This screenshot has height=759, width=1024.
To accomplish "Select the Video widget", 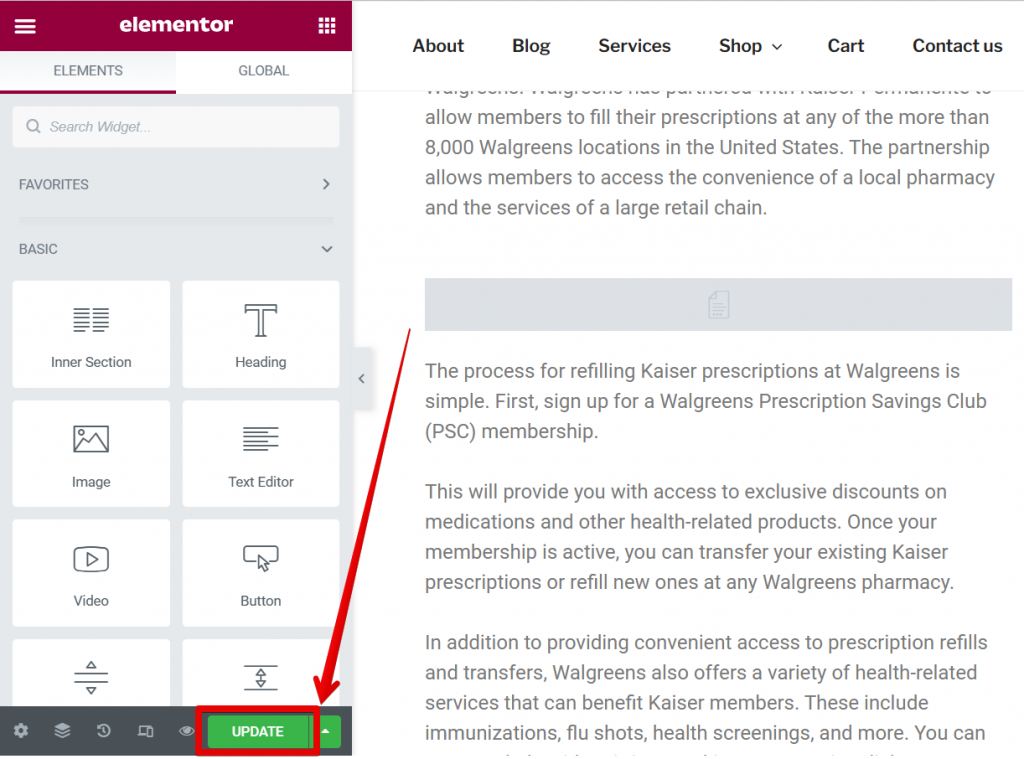I will pos(91,572).
